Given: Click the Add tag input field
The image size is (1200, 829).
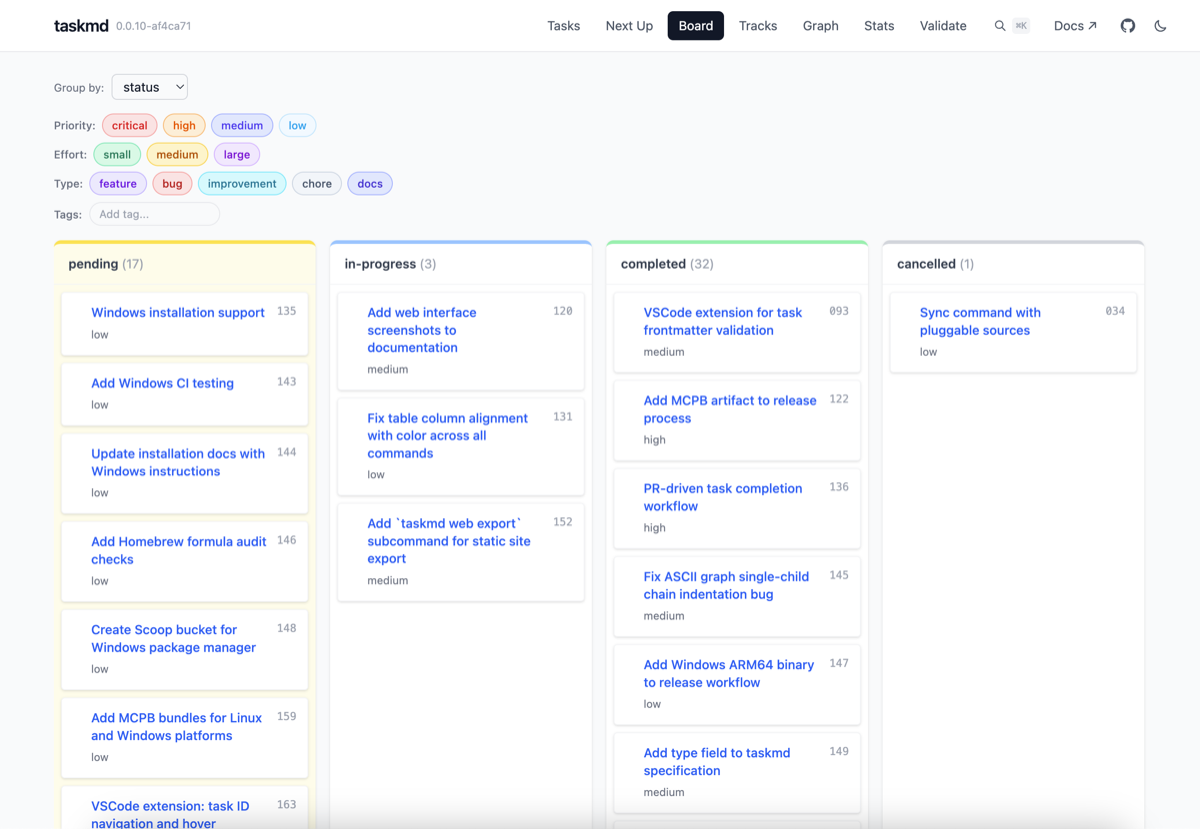Looking at the screenshot, I should point(154,213).
